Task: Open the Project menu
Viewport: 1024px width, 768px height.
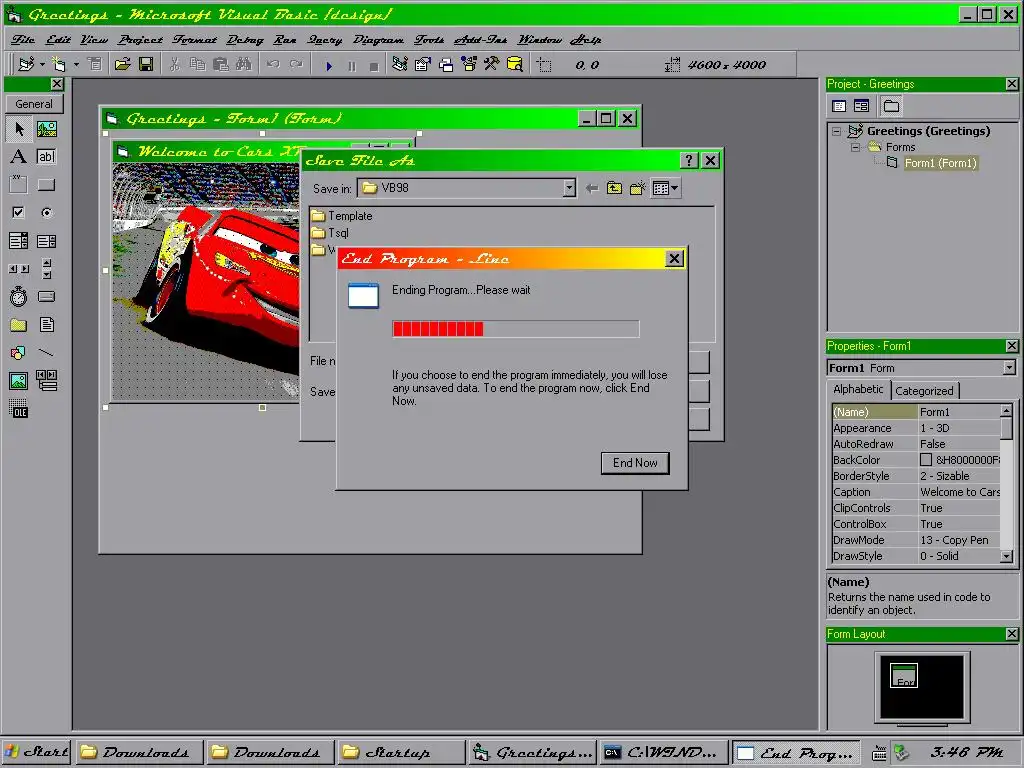Action: 140,40
